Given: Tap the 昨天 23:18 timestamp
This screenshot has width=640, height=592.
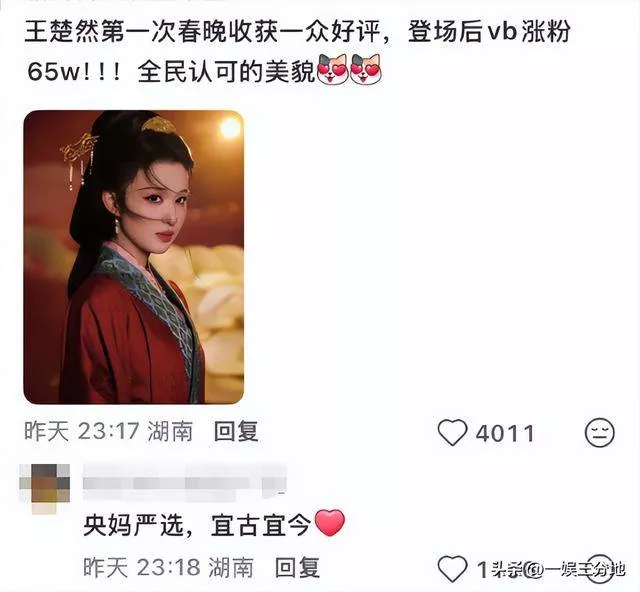Looking at the screenshot, I should (142, 568).
